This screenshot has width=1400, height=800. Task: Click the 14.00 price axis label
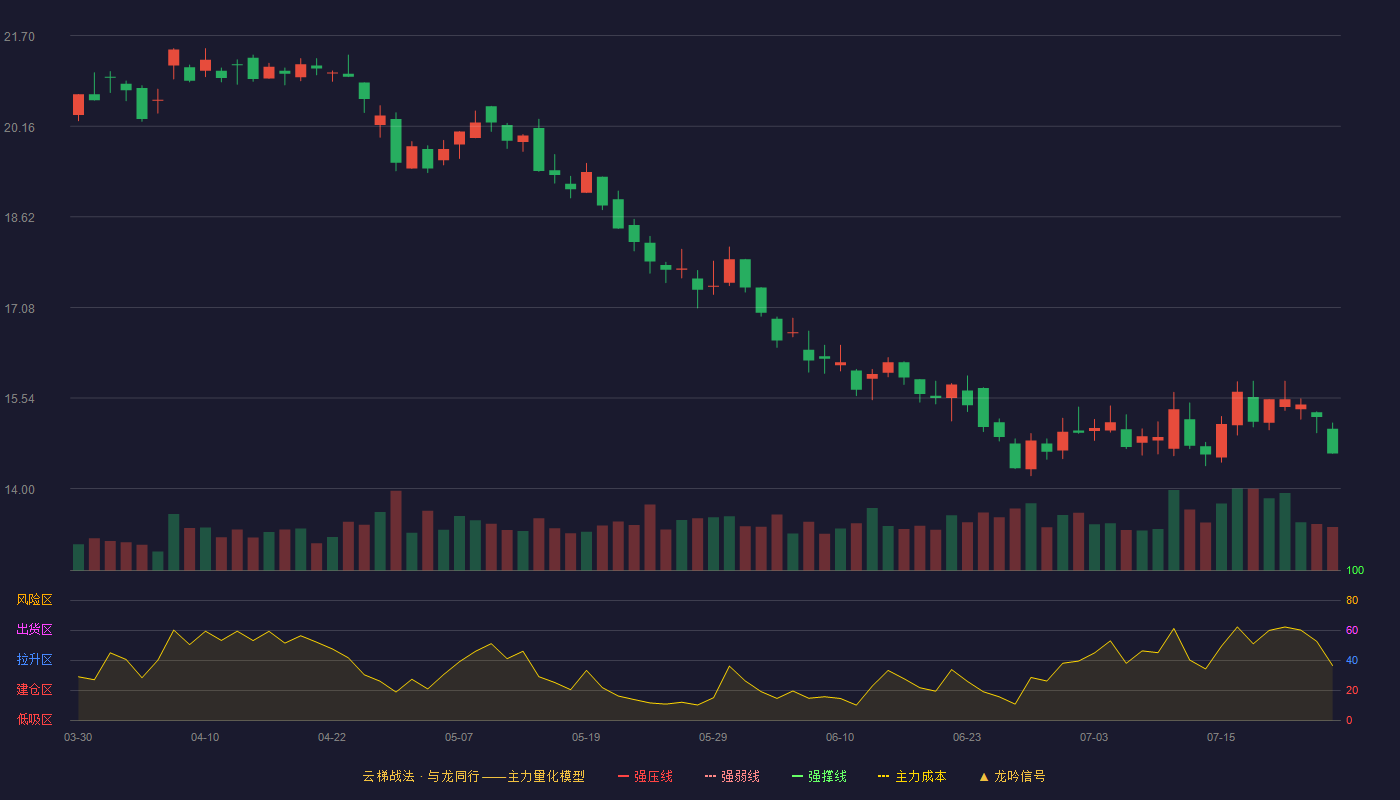point(19,490)
